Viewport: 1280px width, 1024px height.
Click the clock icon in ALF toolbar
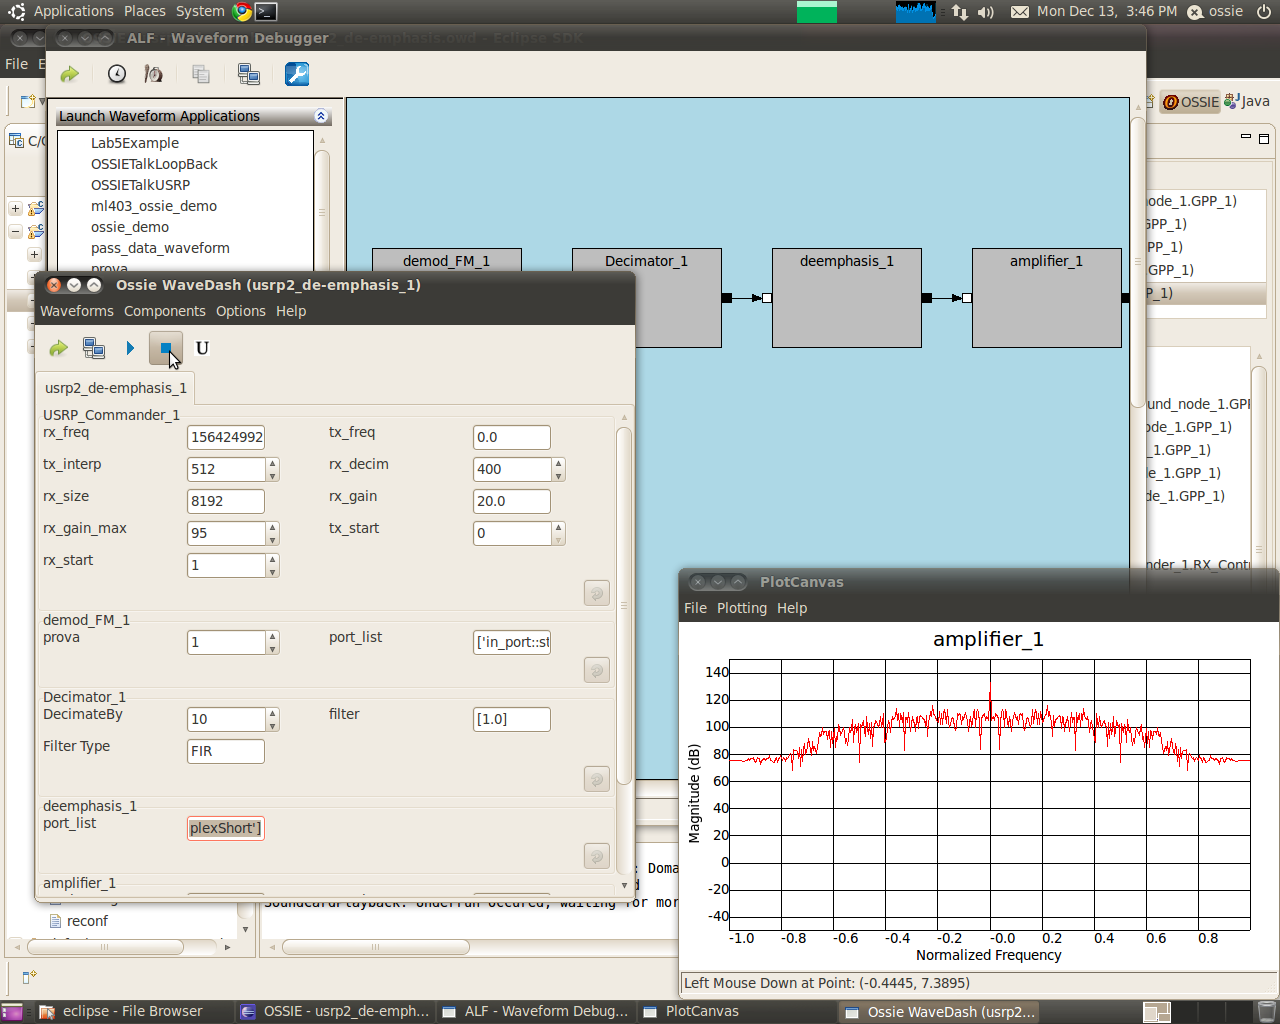tap(117, 74)
